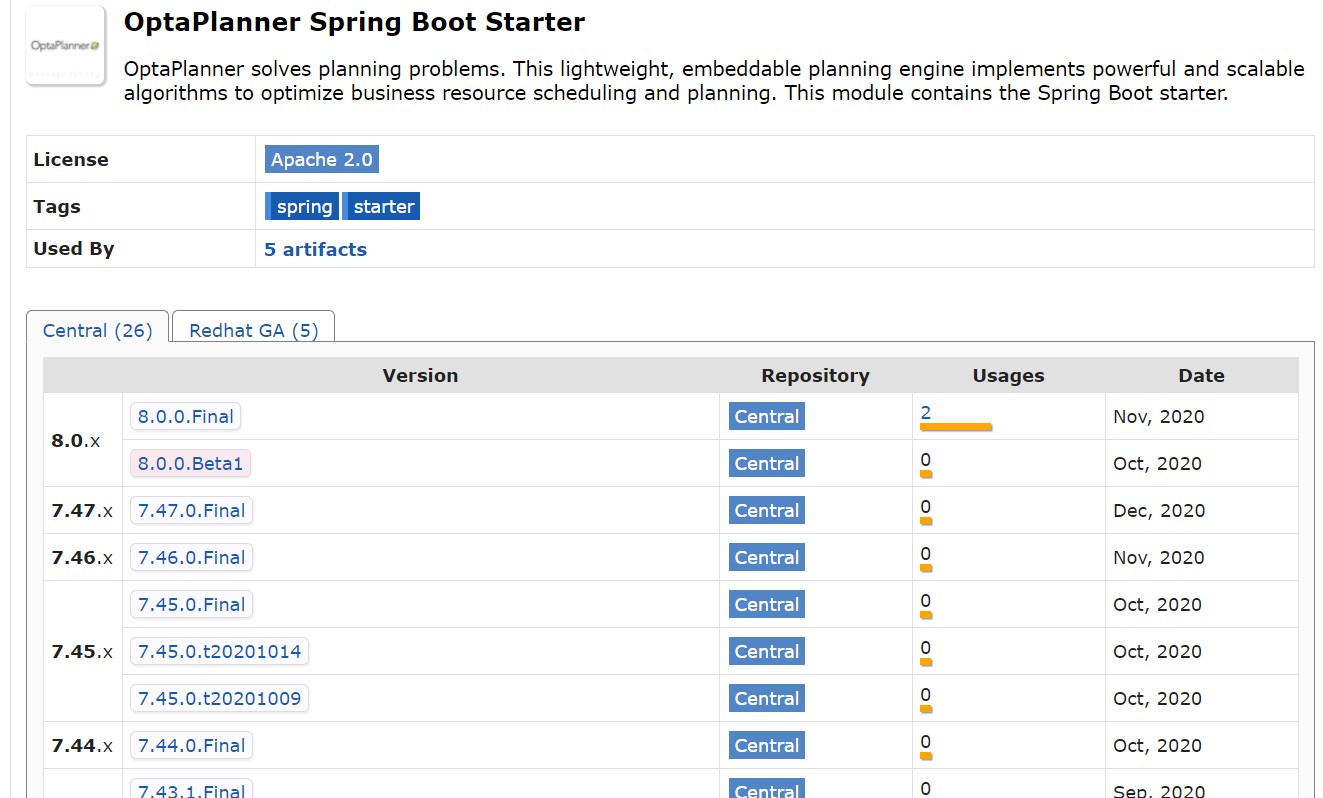
Task: Open the Apache 2.0 license tag
Action: (x=322, y=159)
